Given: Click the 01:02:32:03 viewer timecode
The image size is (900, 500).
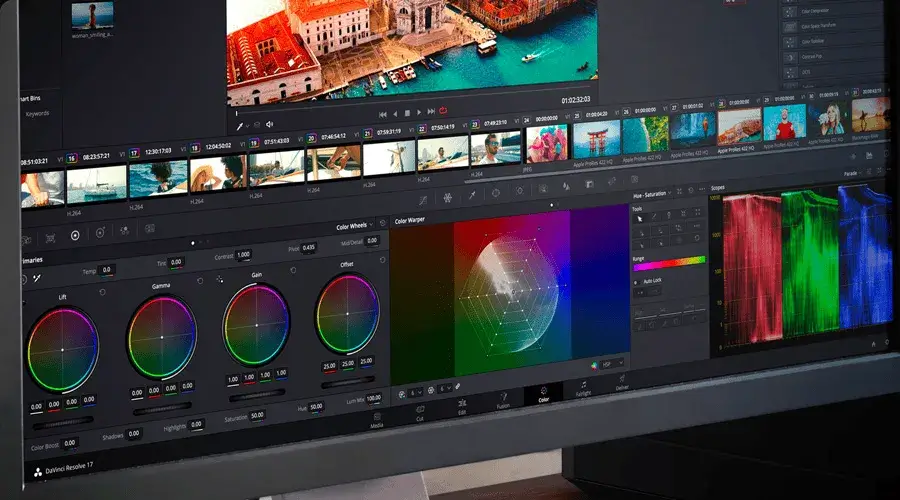Looking at the screenshot, I should click(576, 100).
